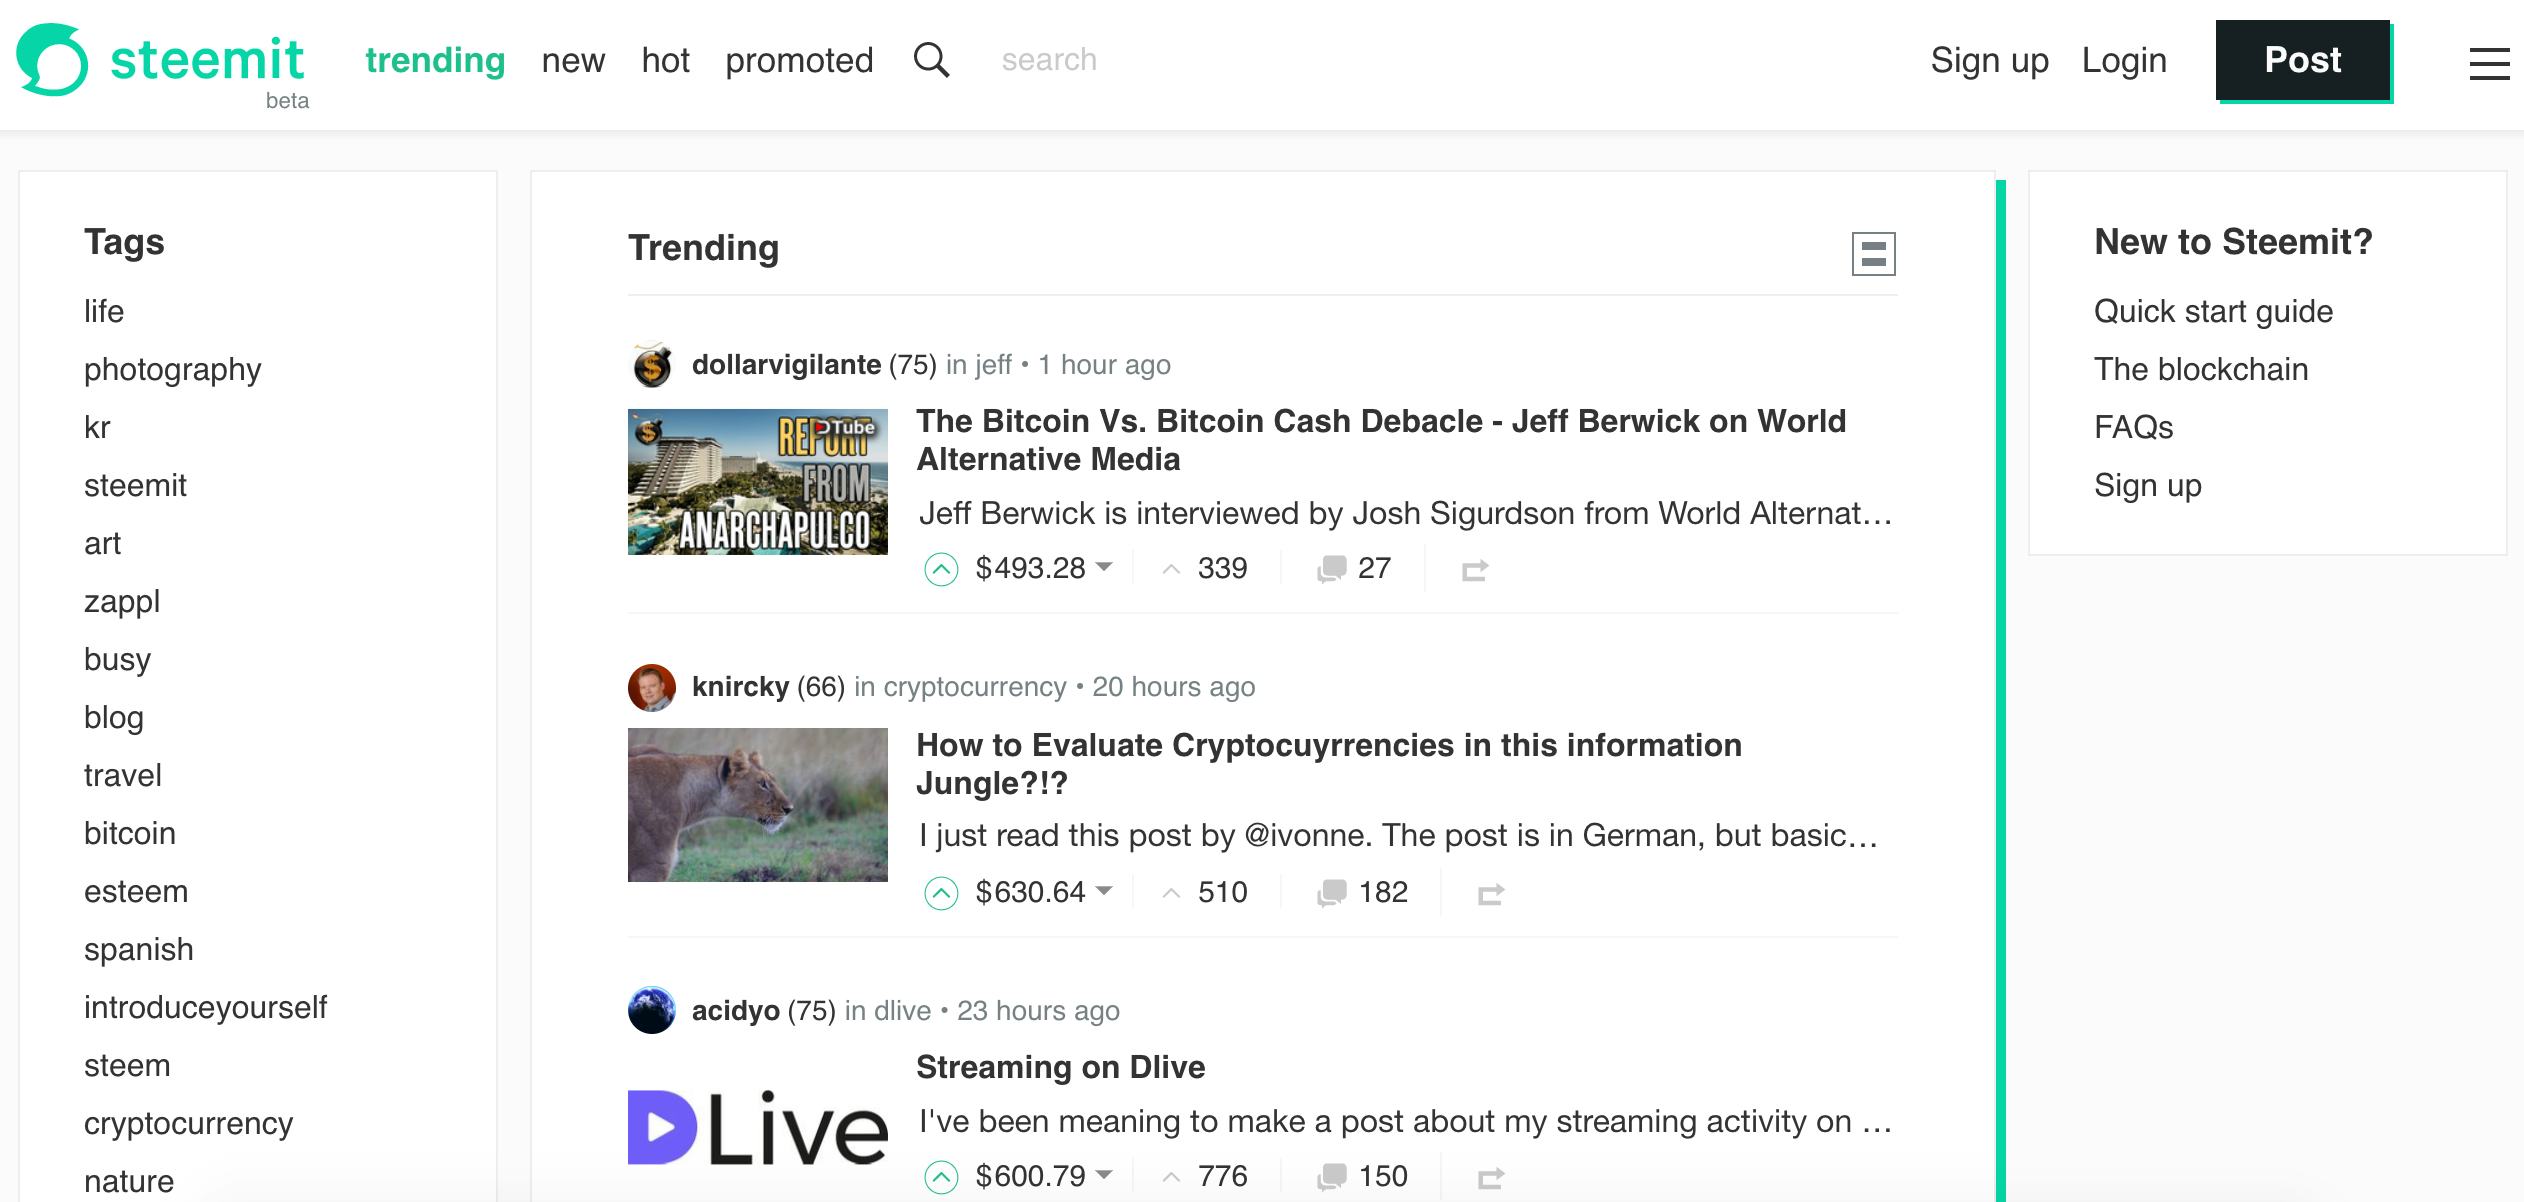Resteem the Streaming on Dlive post
Viewport: 2524px width, 1202px height.
coord(1489,1176)
